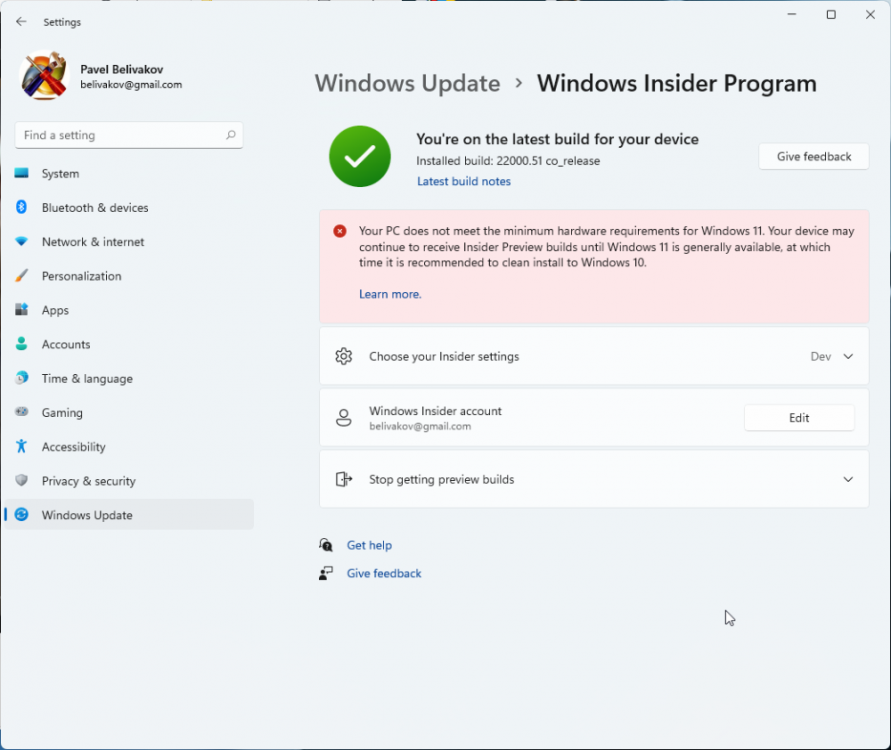This screenshot has width=891, height=750.
Task: Select Gaming in the sidebar
Action: 129,412
